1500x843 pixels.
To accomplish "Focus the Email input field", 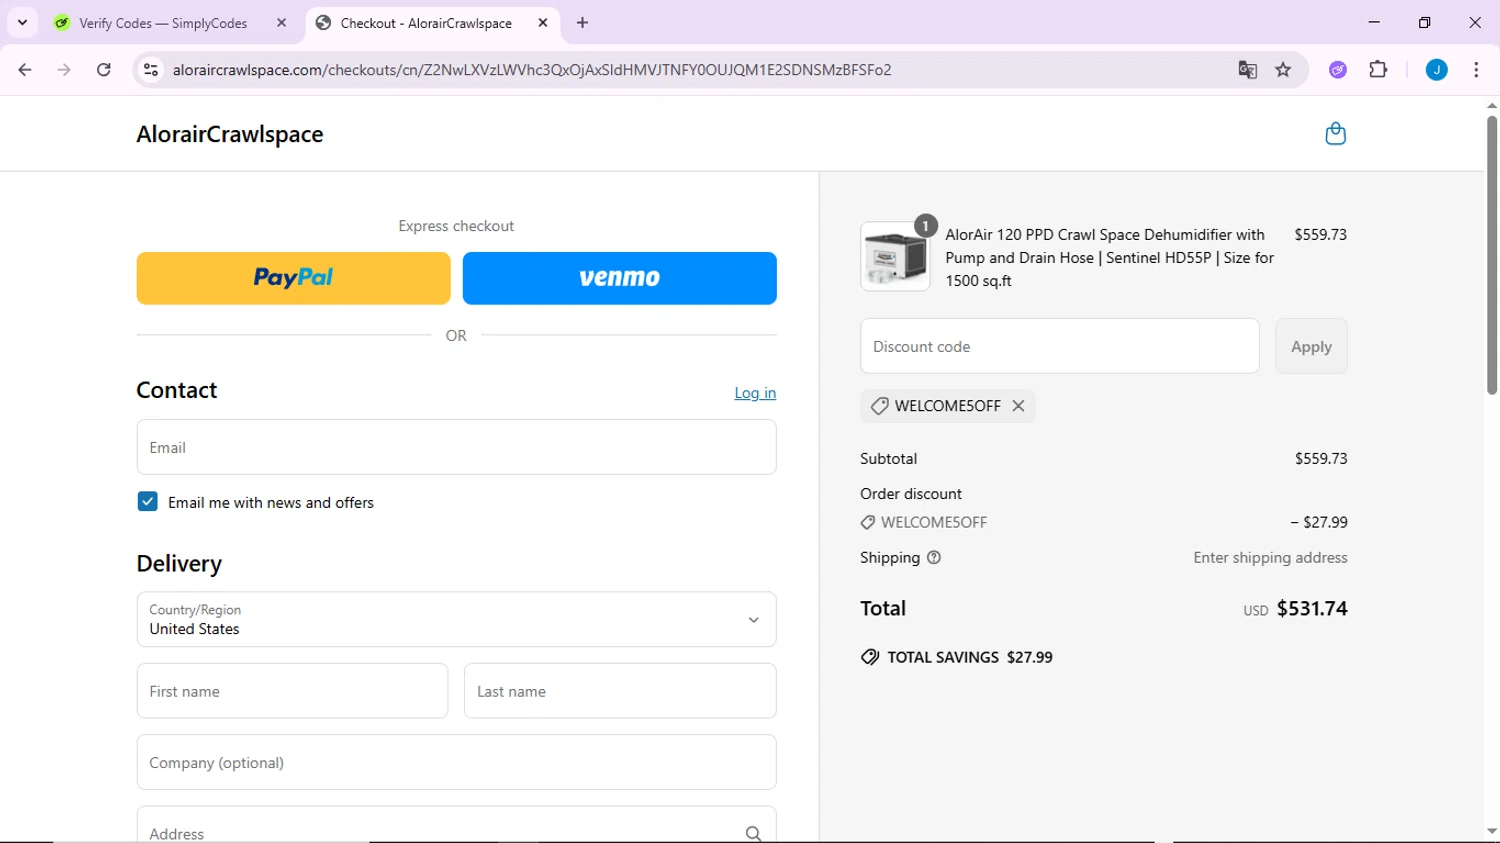I will (x=456, y=447).
